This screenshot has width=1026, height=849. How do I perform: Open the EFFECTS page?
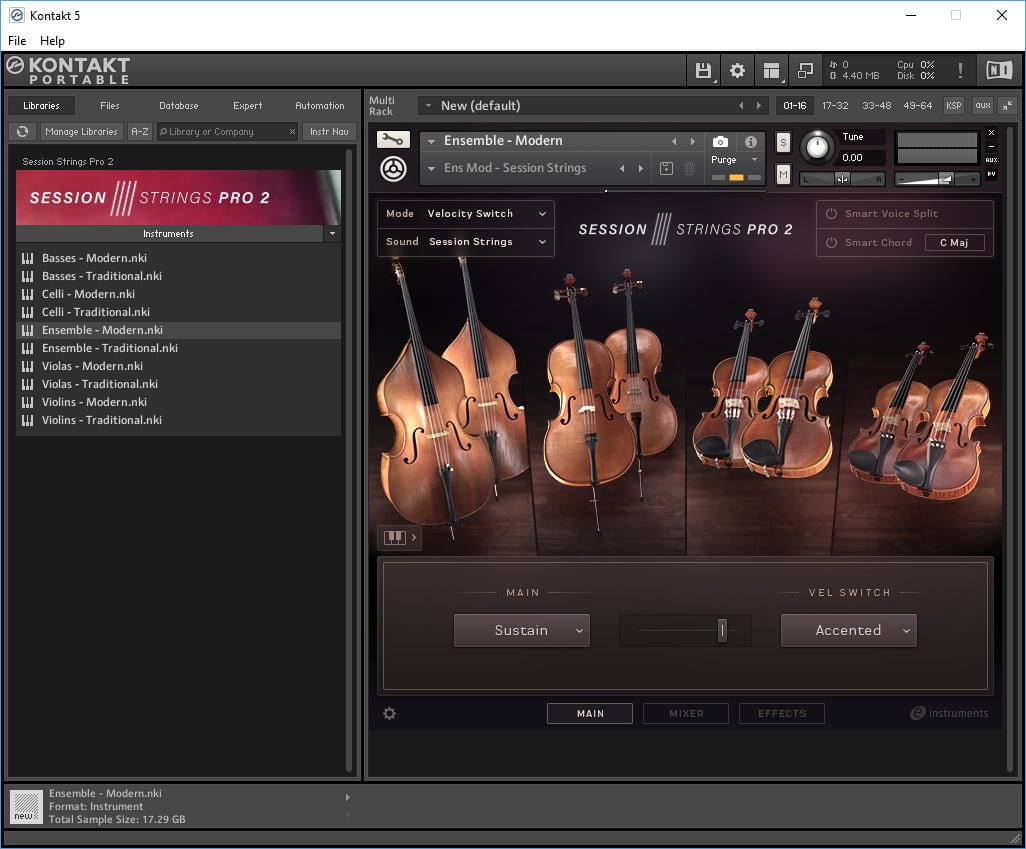pyautogui.click(x=782, y=714)
